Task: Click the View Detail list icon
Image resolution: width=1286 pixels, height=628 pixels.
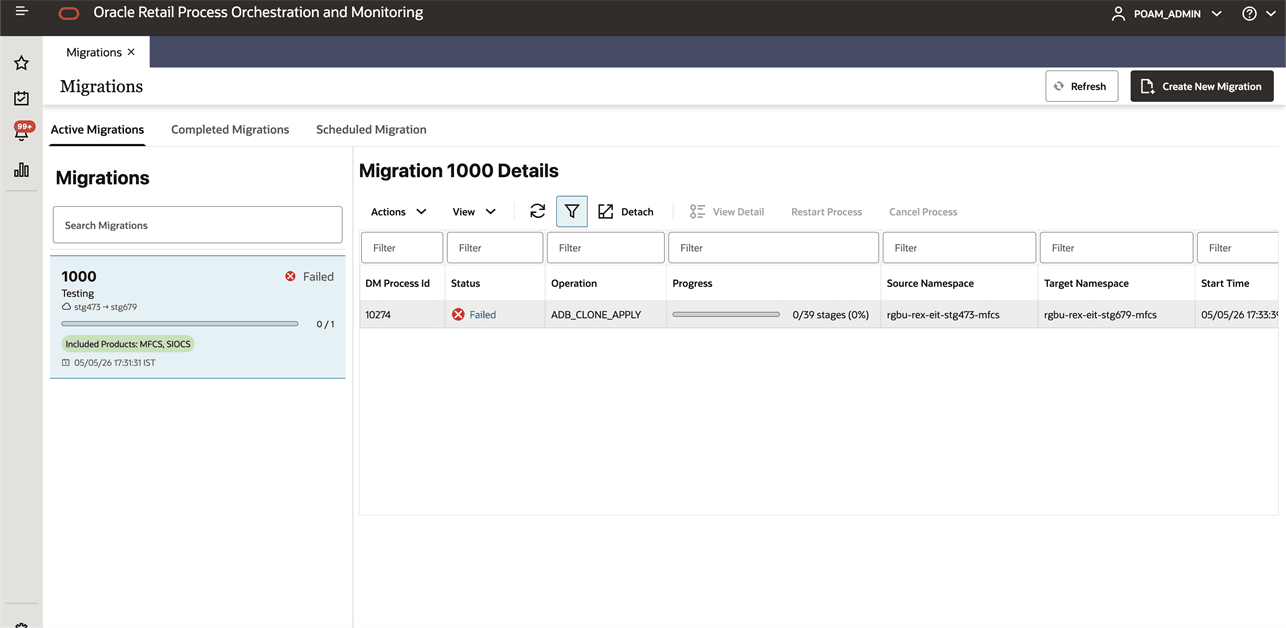Action: coord(697,211)
